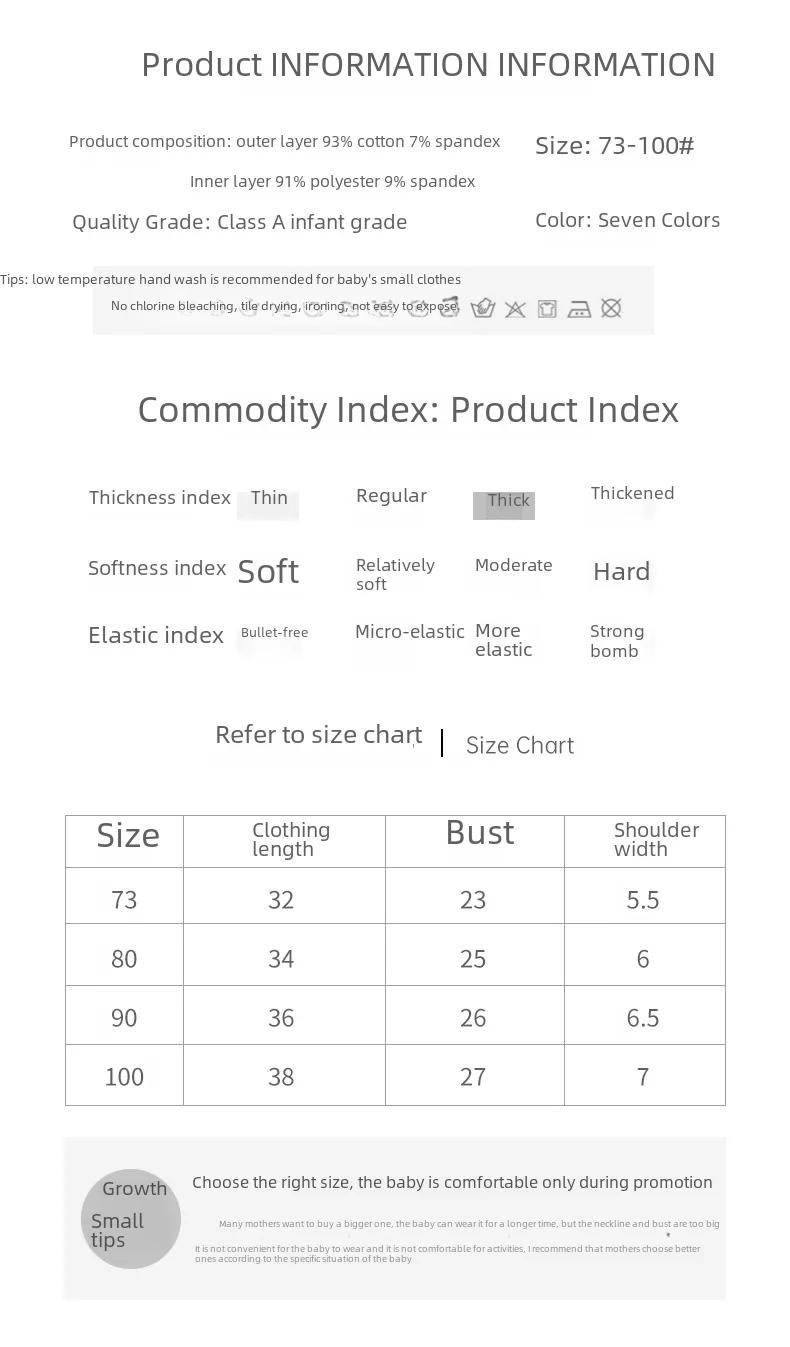Click the Color: Seven Colors text
Viewport: 790px width, 1347px height.
[x=627, y=220]
